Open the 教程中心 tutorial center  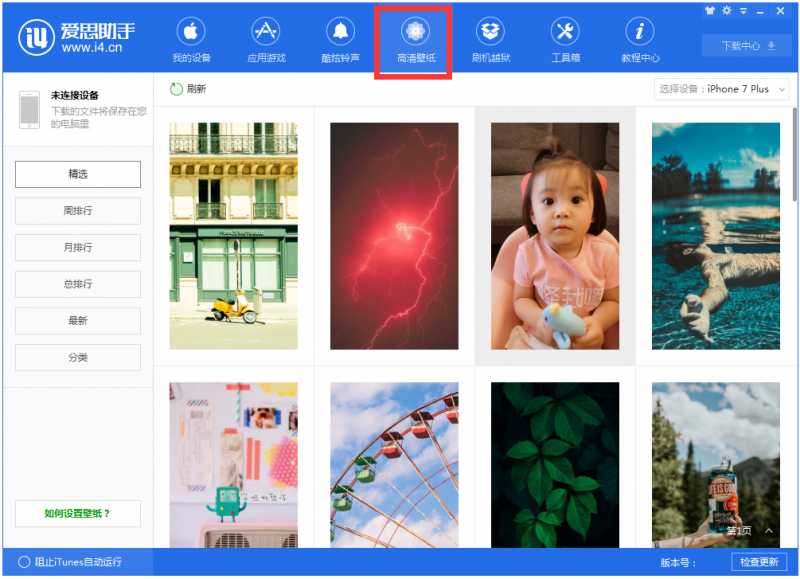coord(640,40)
